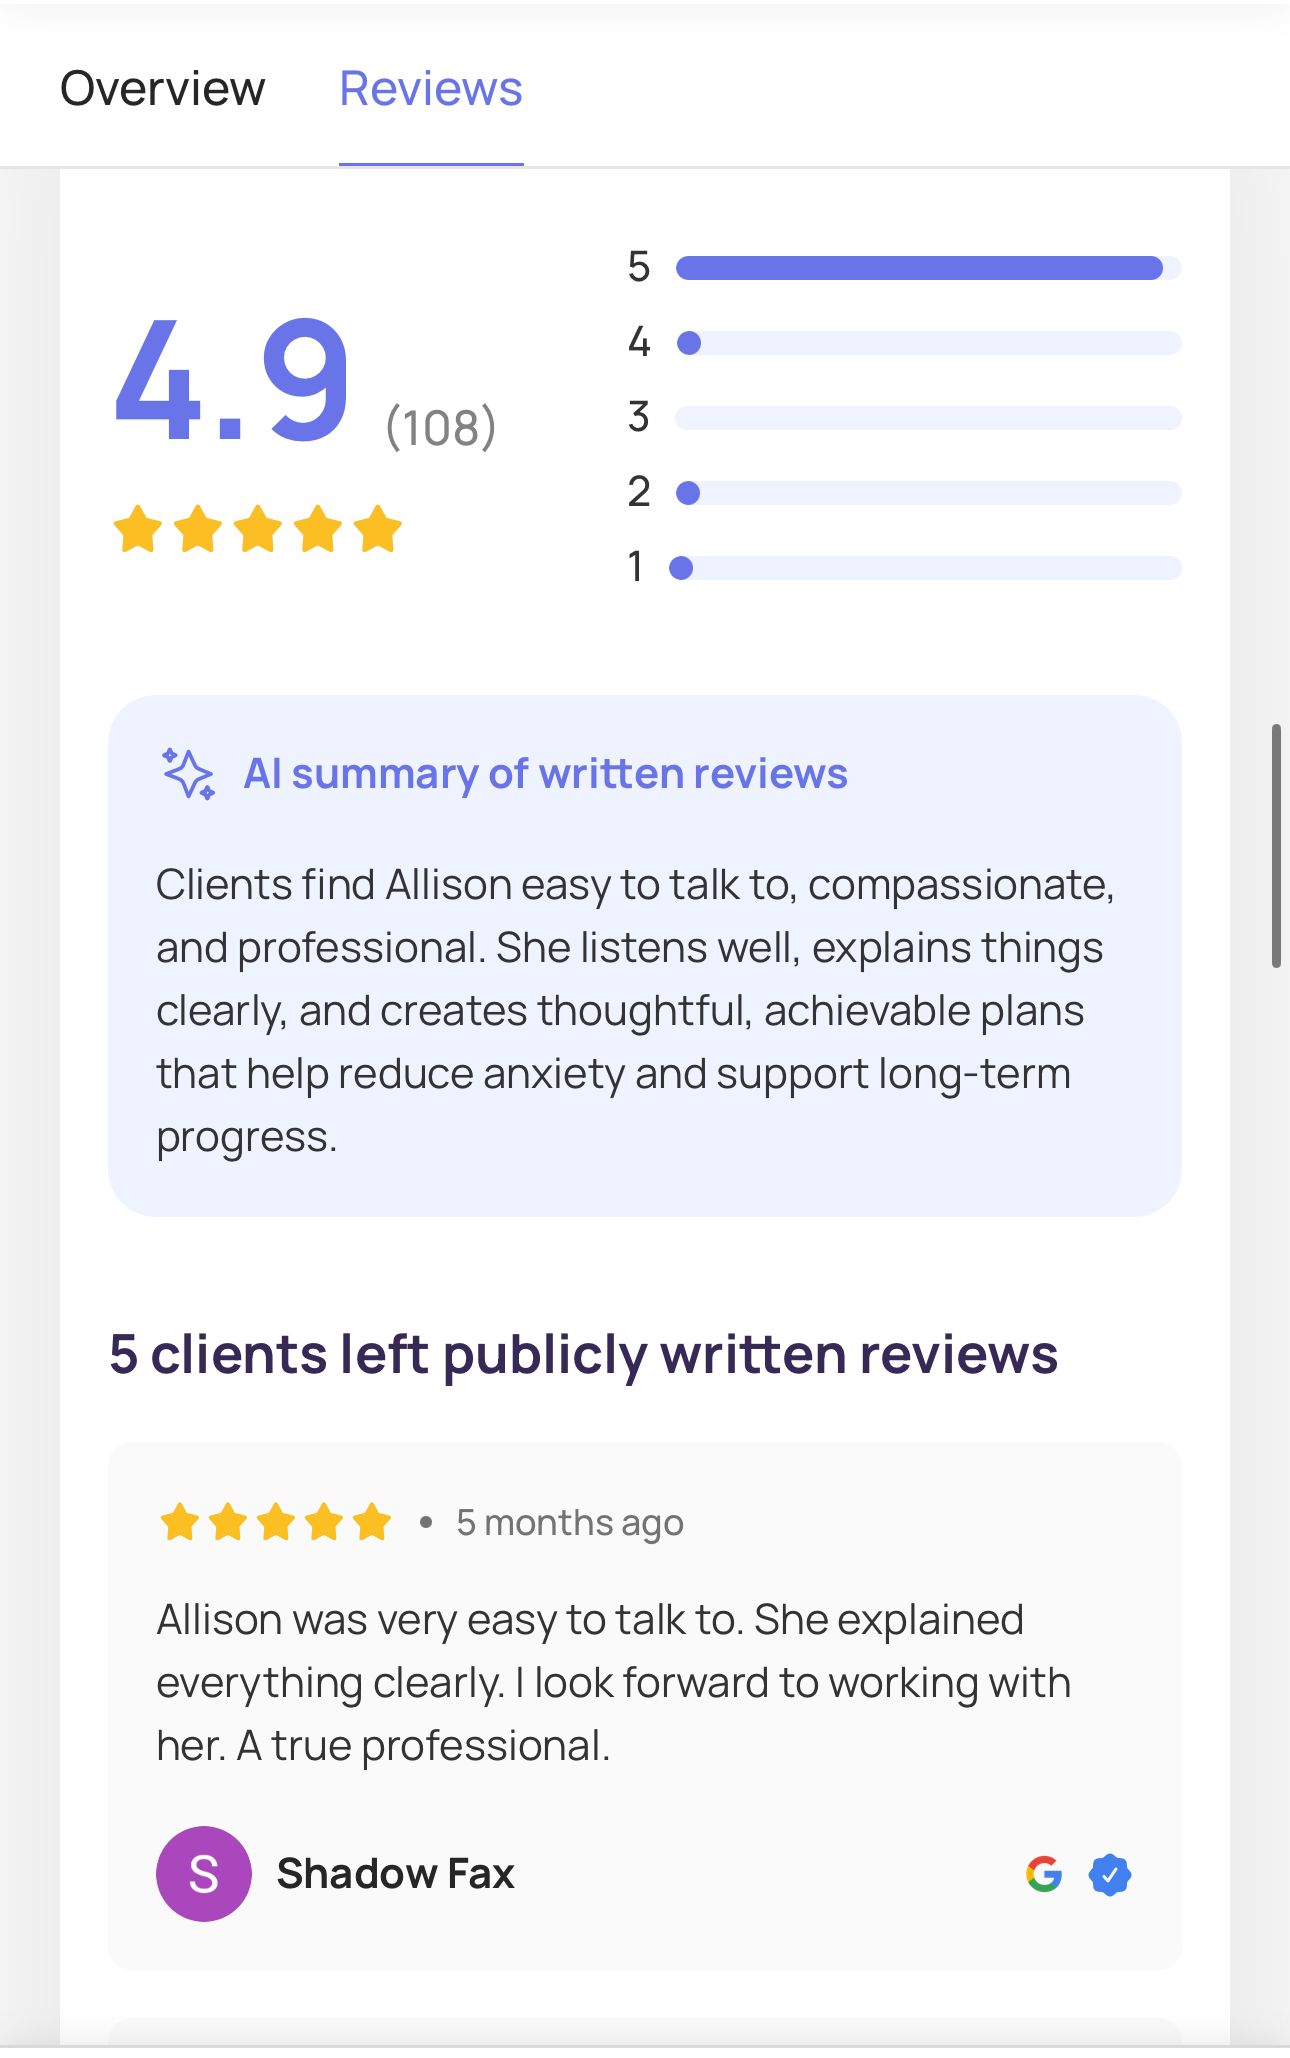Click the Google logo on Shadow Fax's review
The width and height of the screenshot is (1290, 2058).
(1043, 1874)
